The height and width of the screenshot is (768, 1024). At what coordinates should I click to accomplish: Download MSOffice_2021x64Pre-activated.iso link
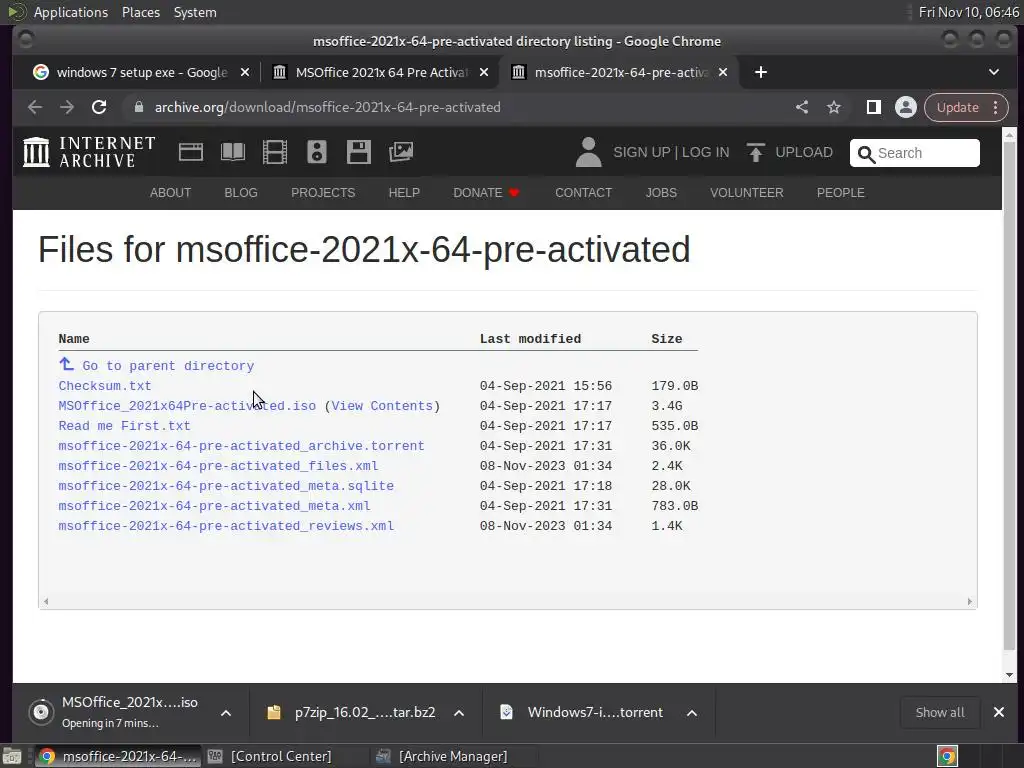(187, 406)
